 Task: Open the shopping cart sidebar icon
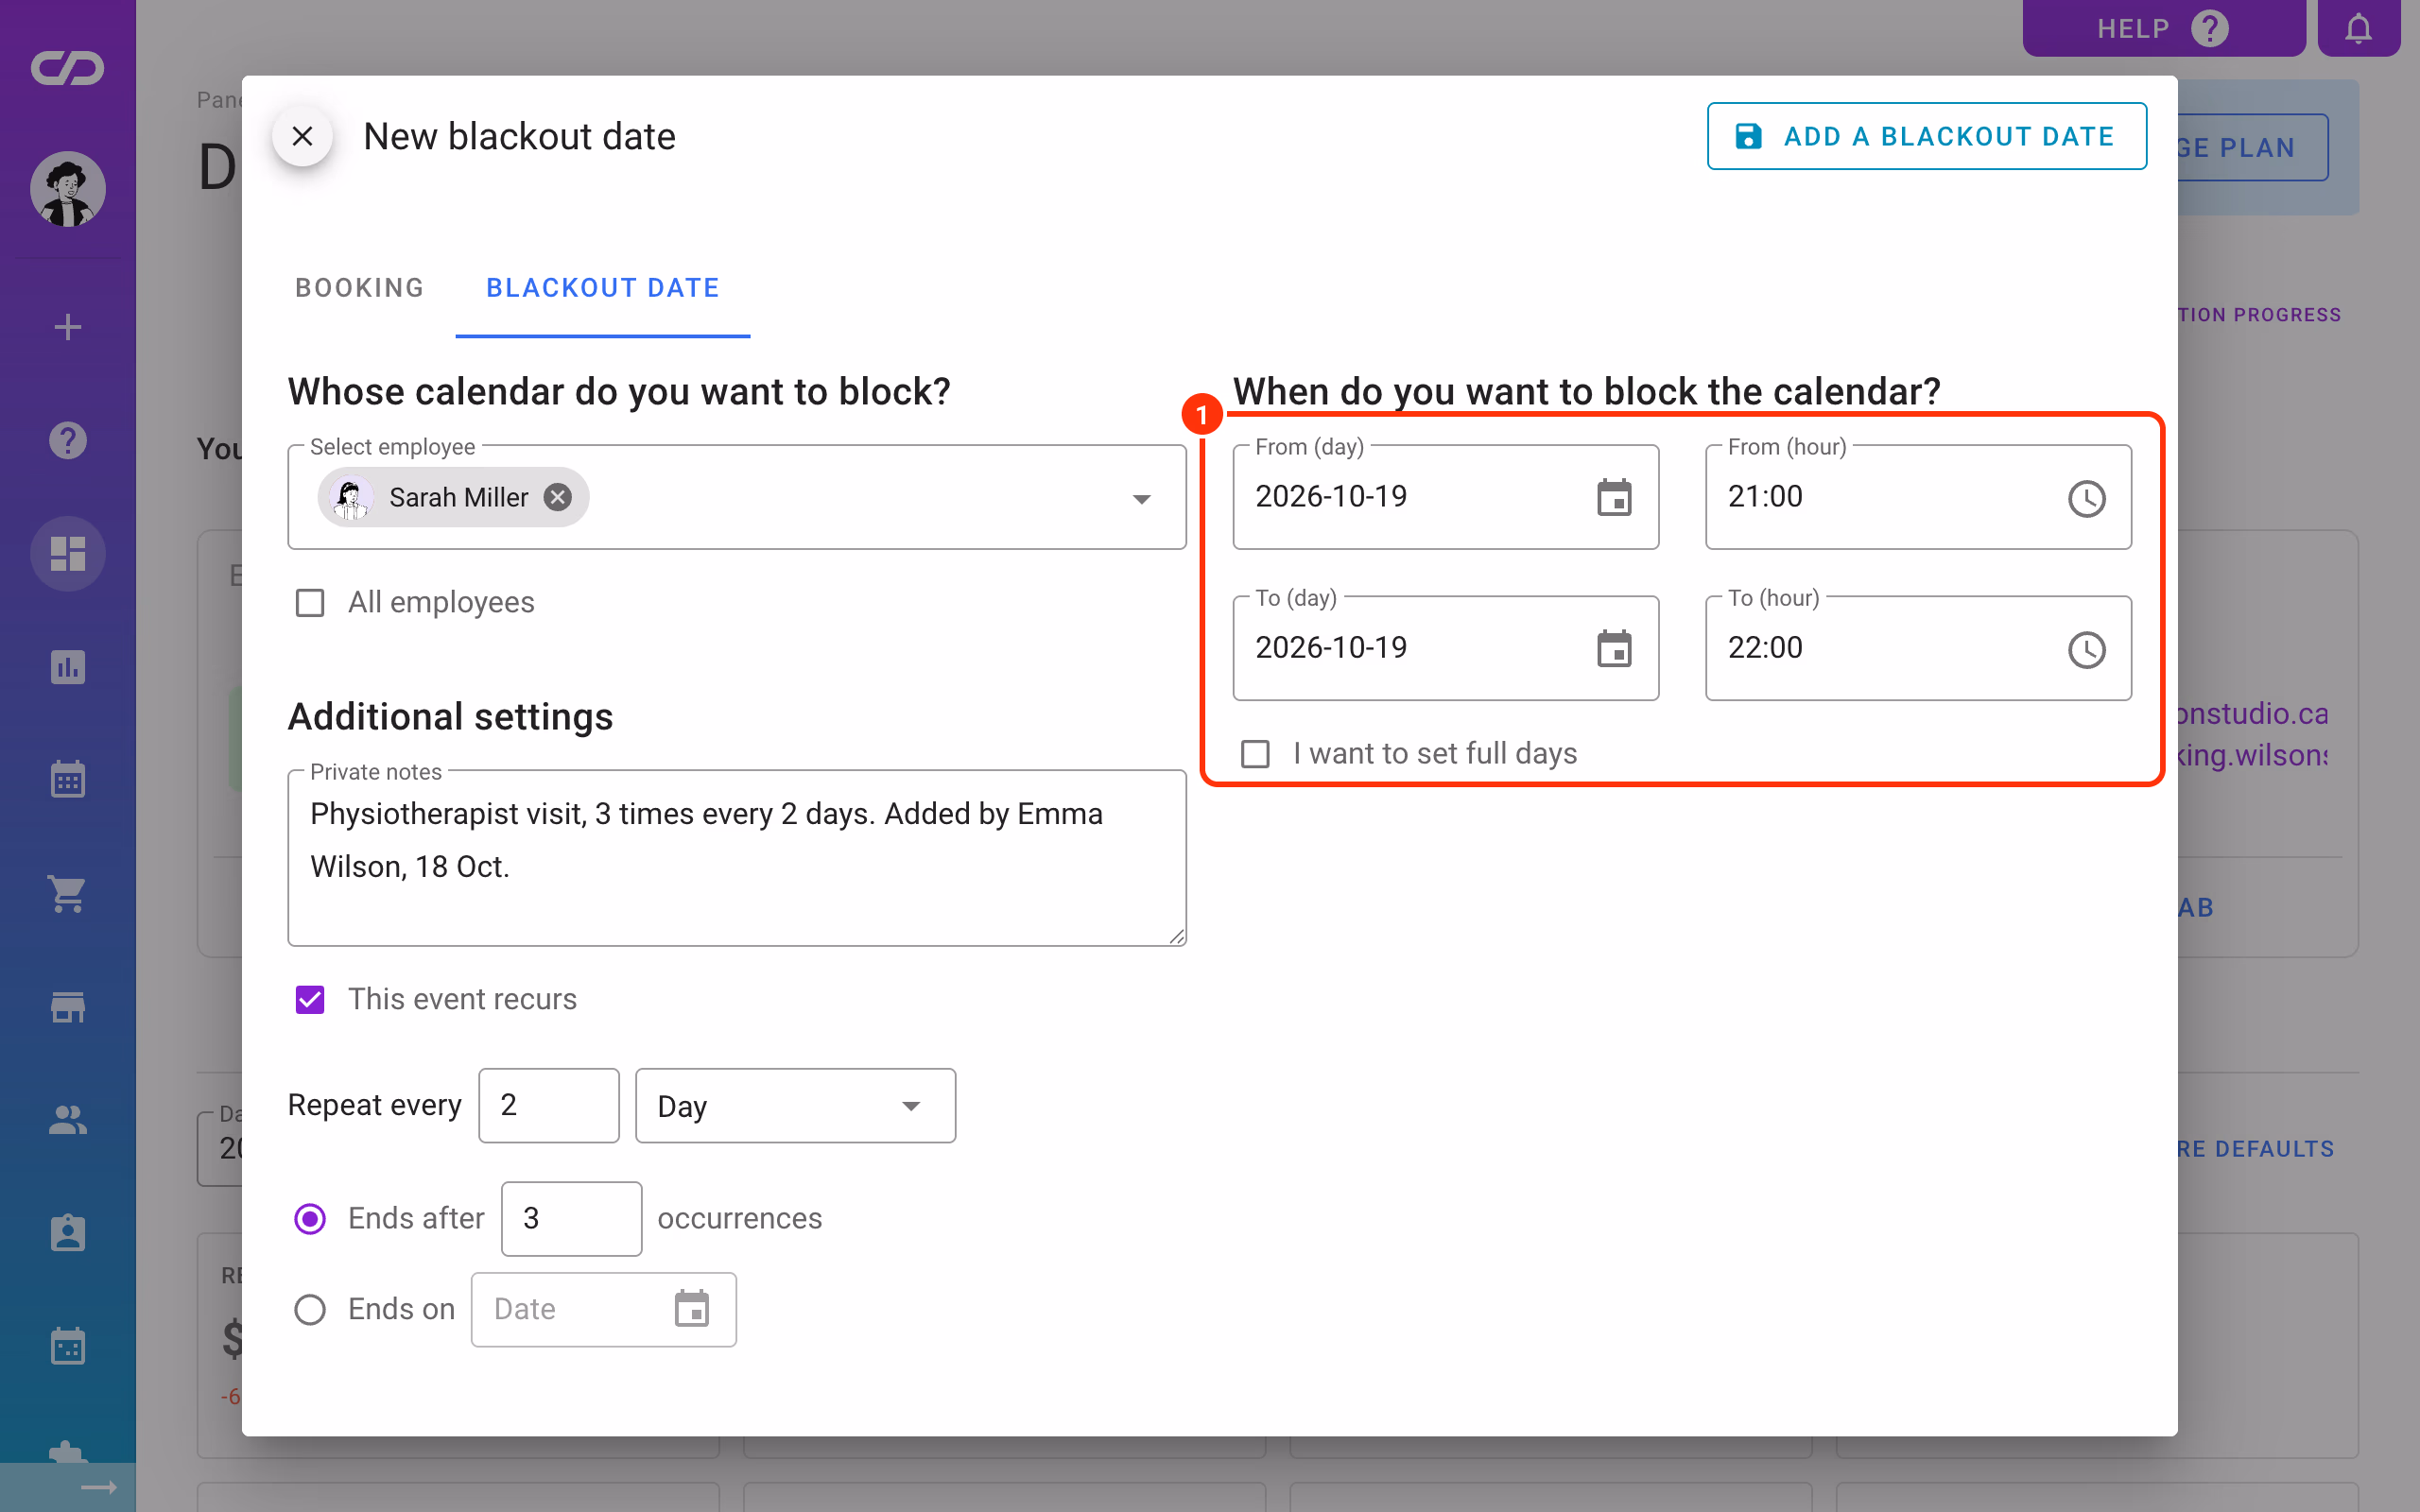[68, 893]
